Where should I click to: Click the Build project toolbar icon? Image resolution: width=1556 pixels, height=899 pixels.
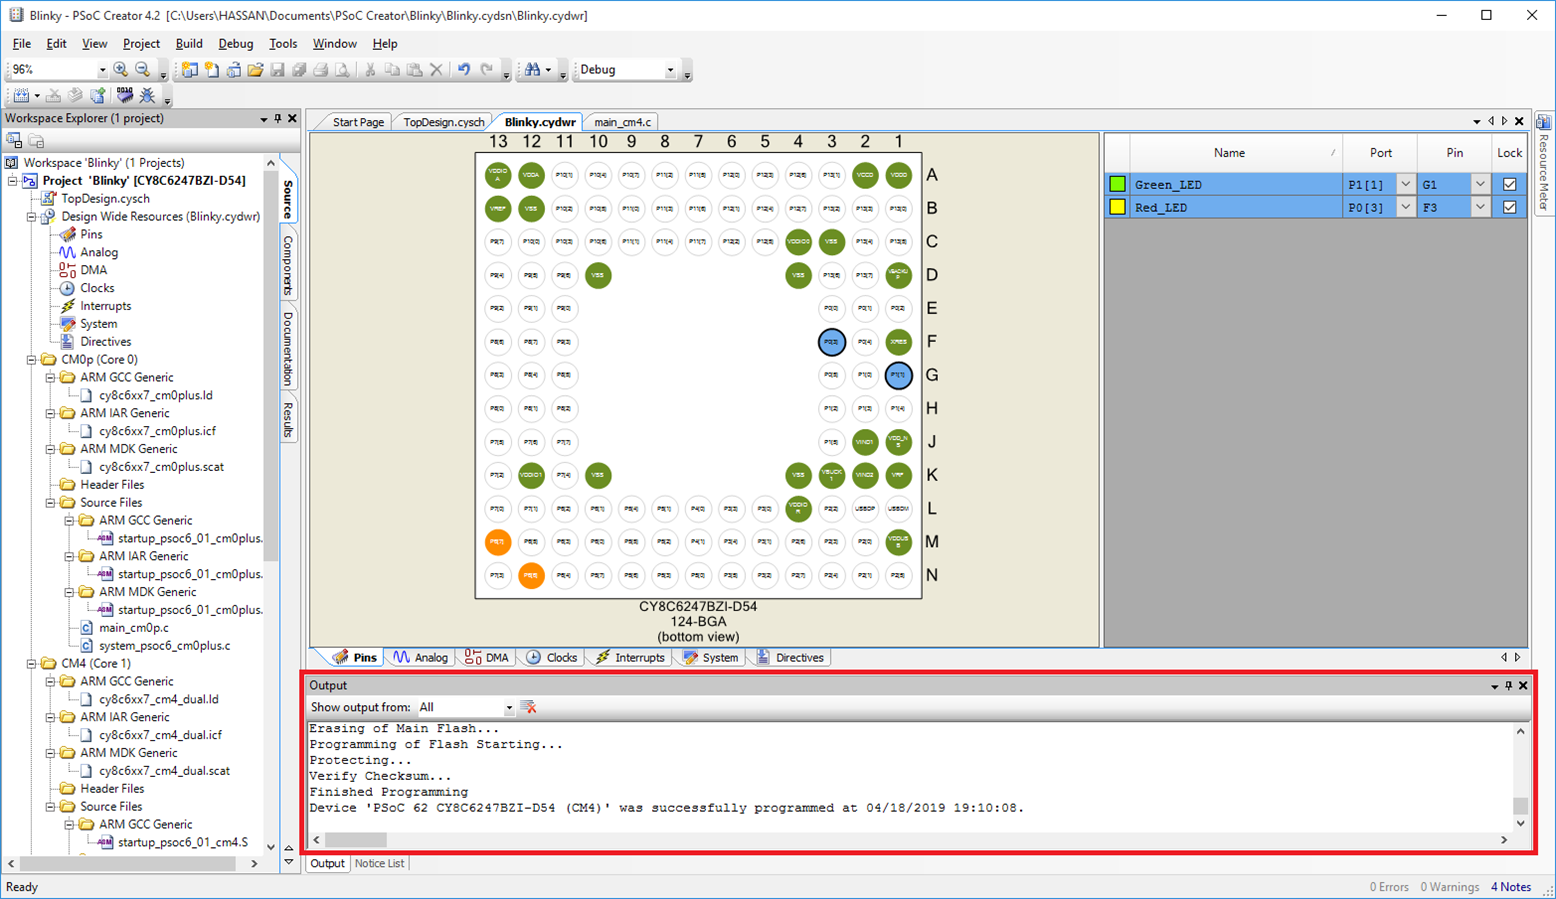22,96
